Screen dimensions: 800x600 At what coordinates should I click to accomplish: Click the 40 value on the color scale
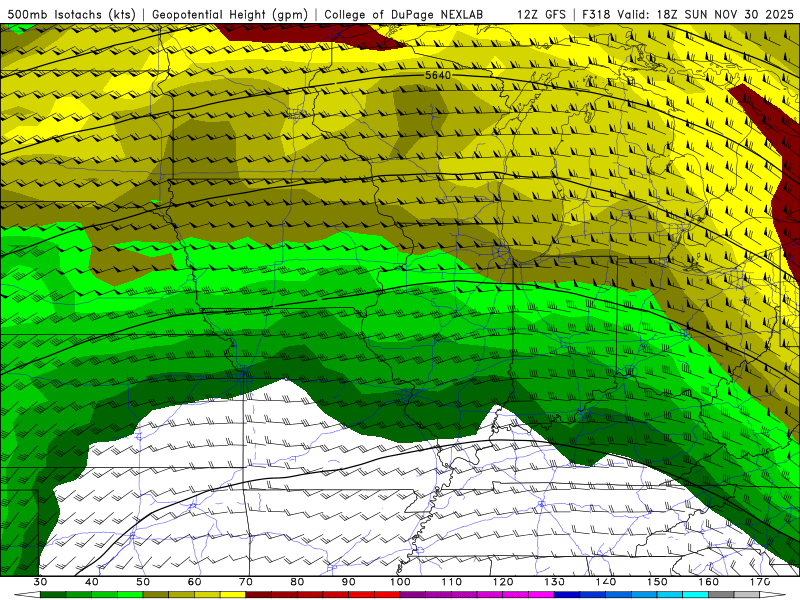pos(92,582)
